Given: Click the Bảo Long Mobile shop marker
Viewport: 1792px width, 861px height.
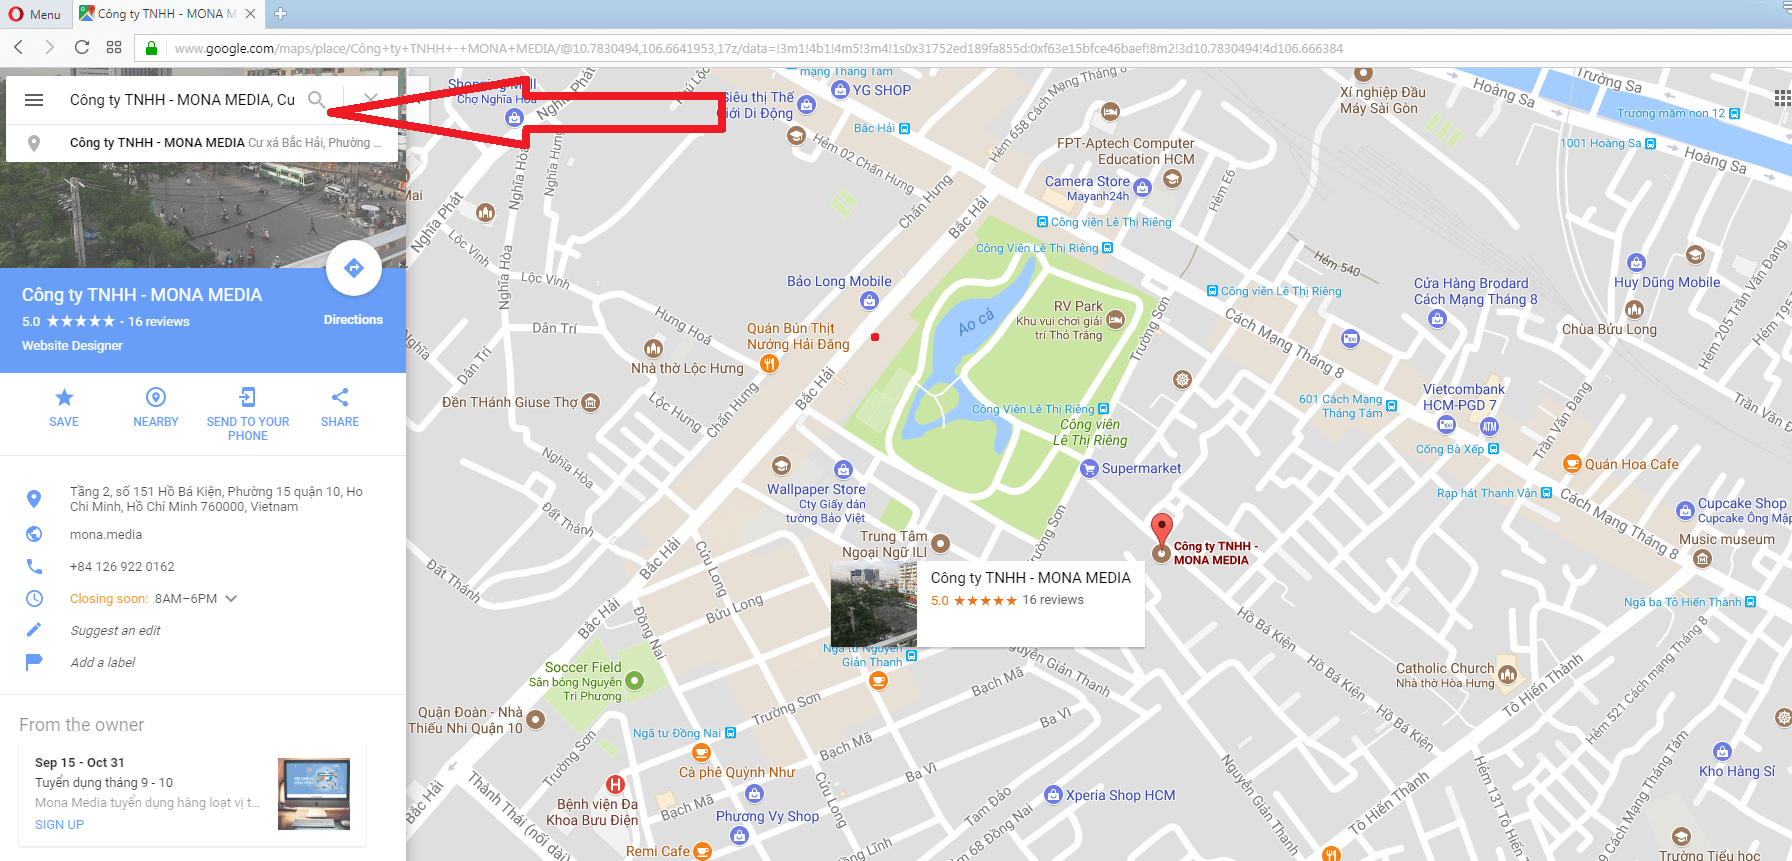Looking at the screenshot, I should (x=869, y=301).
